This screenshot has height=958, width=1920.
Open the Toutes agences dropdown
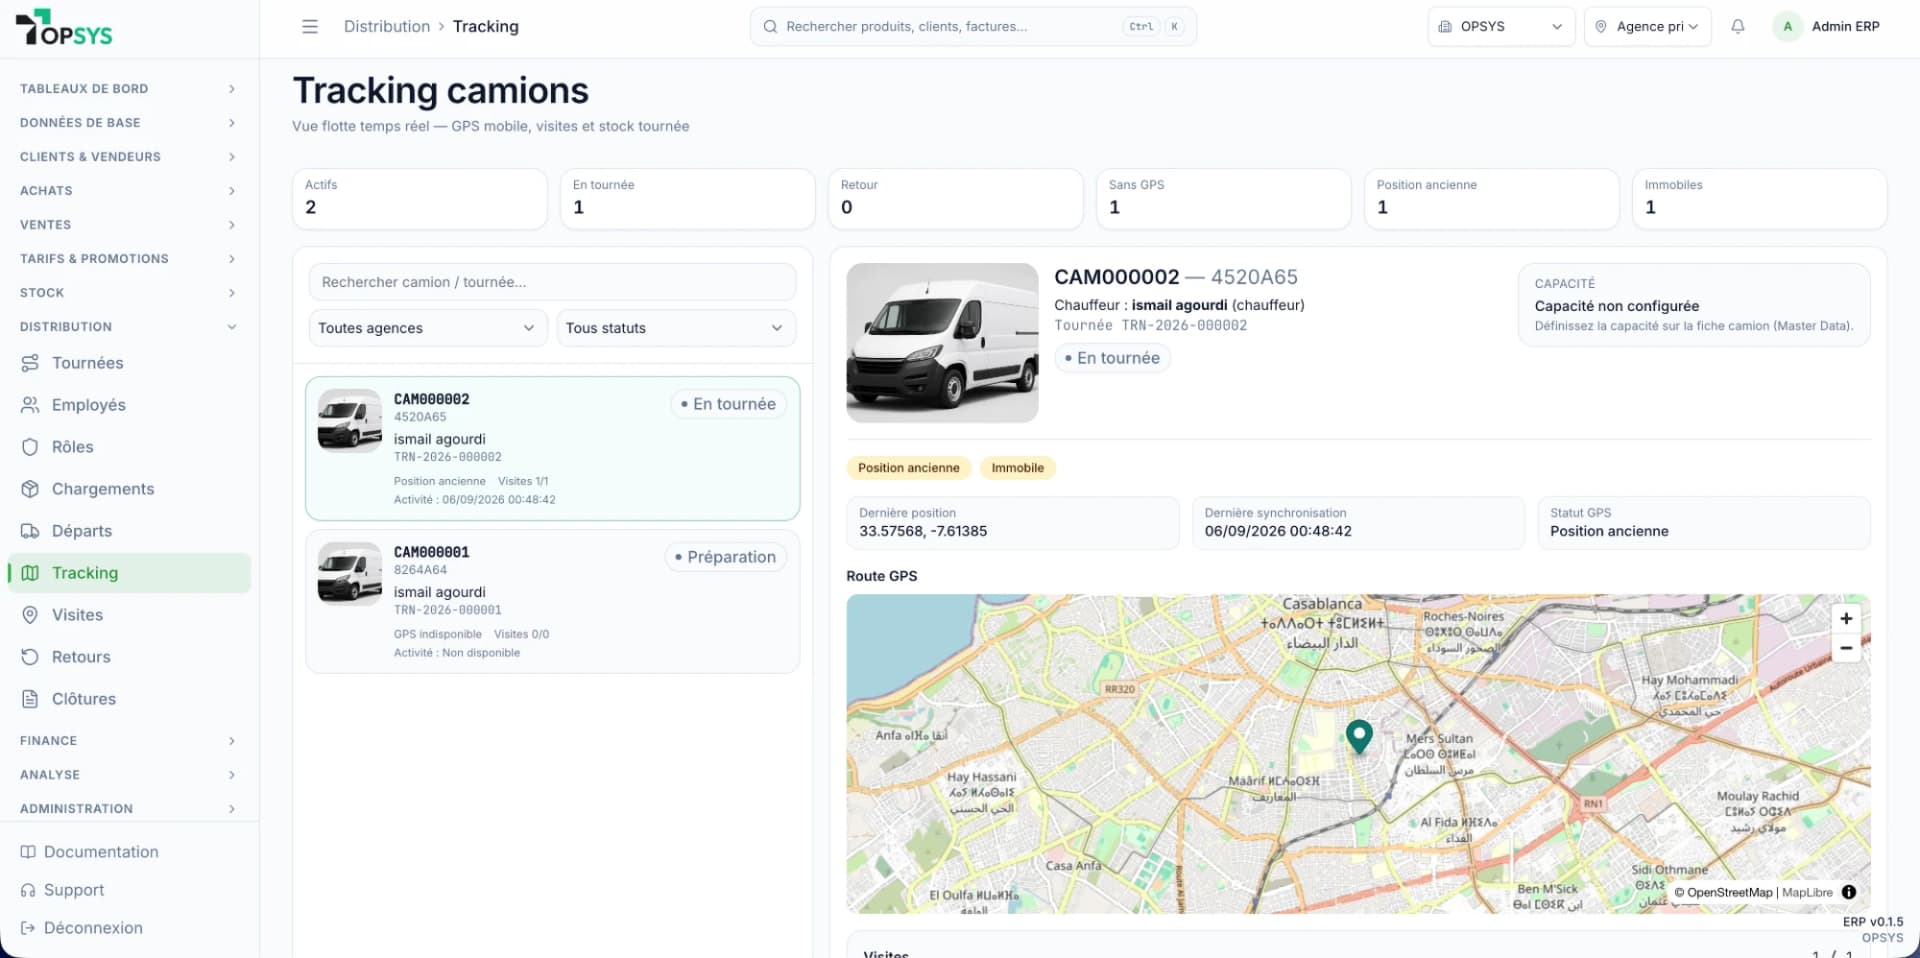[428, 328]
